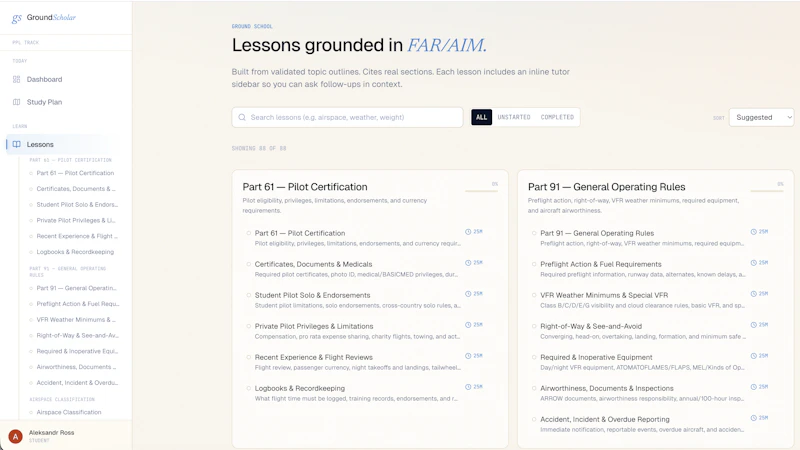Open sidebar item Airspace Classification
The height and width of the screenshot is (450, 800).
pos(68,412)
